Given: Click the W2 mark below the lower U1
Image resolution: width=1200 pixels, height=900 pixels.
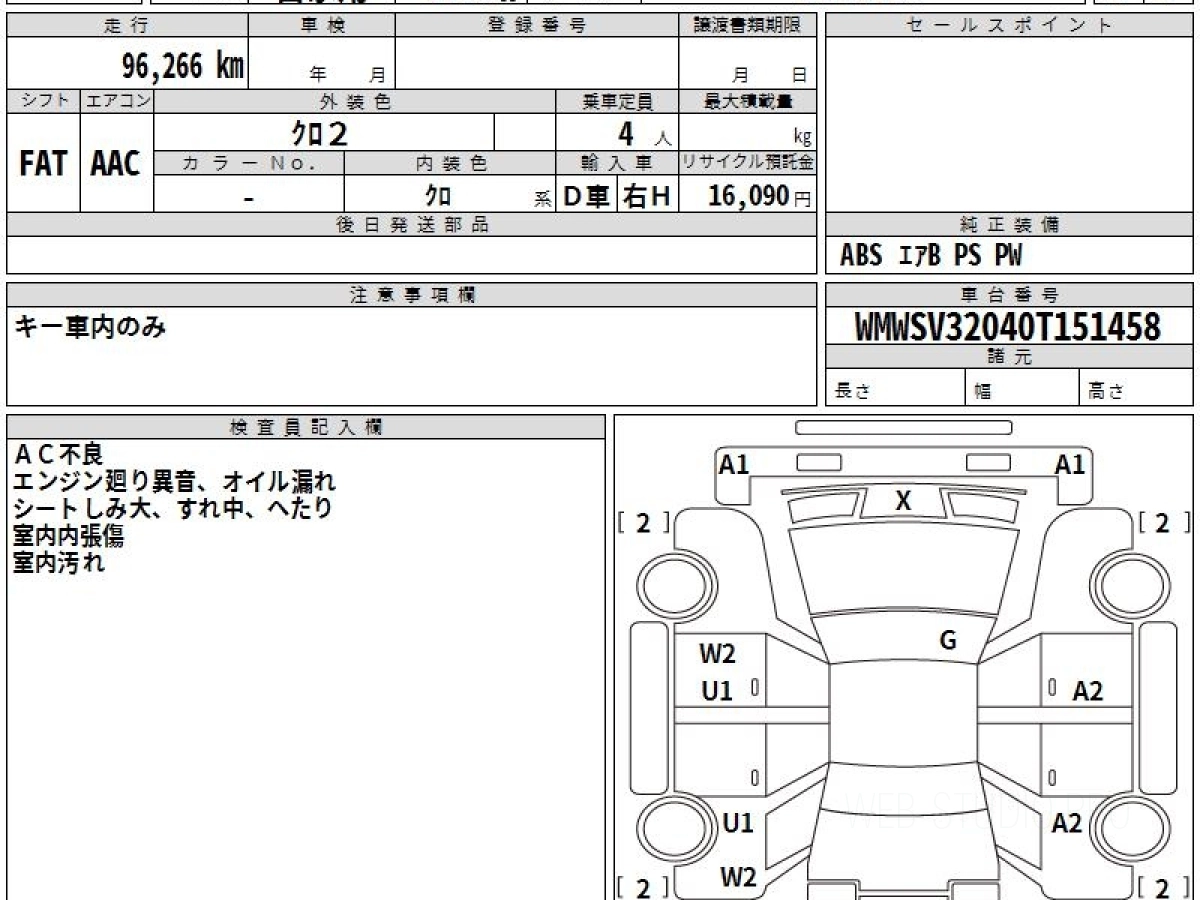Looking at the screenshot, I should pyautogui.click(x=738, y=877).
